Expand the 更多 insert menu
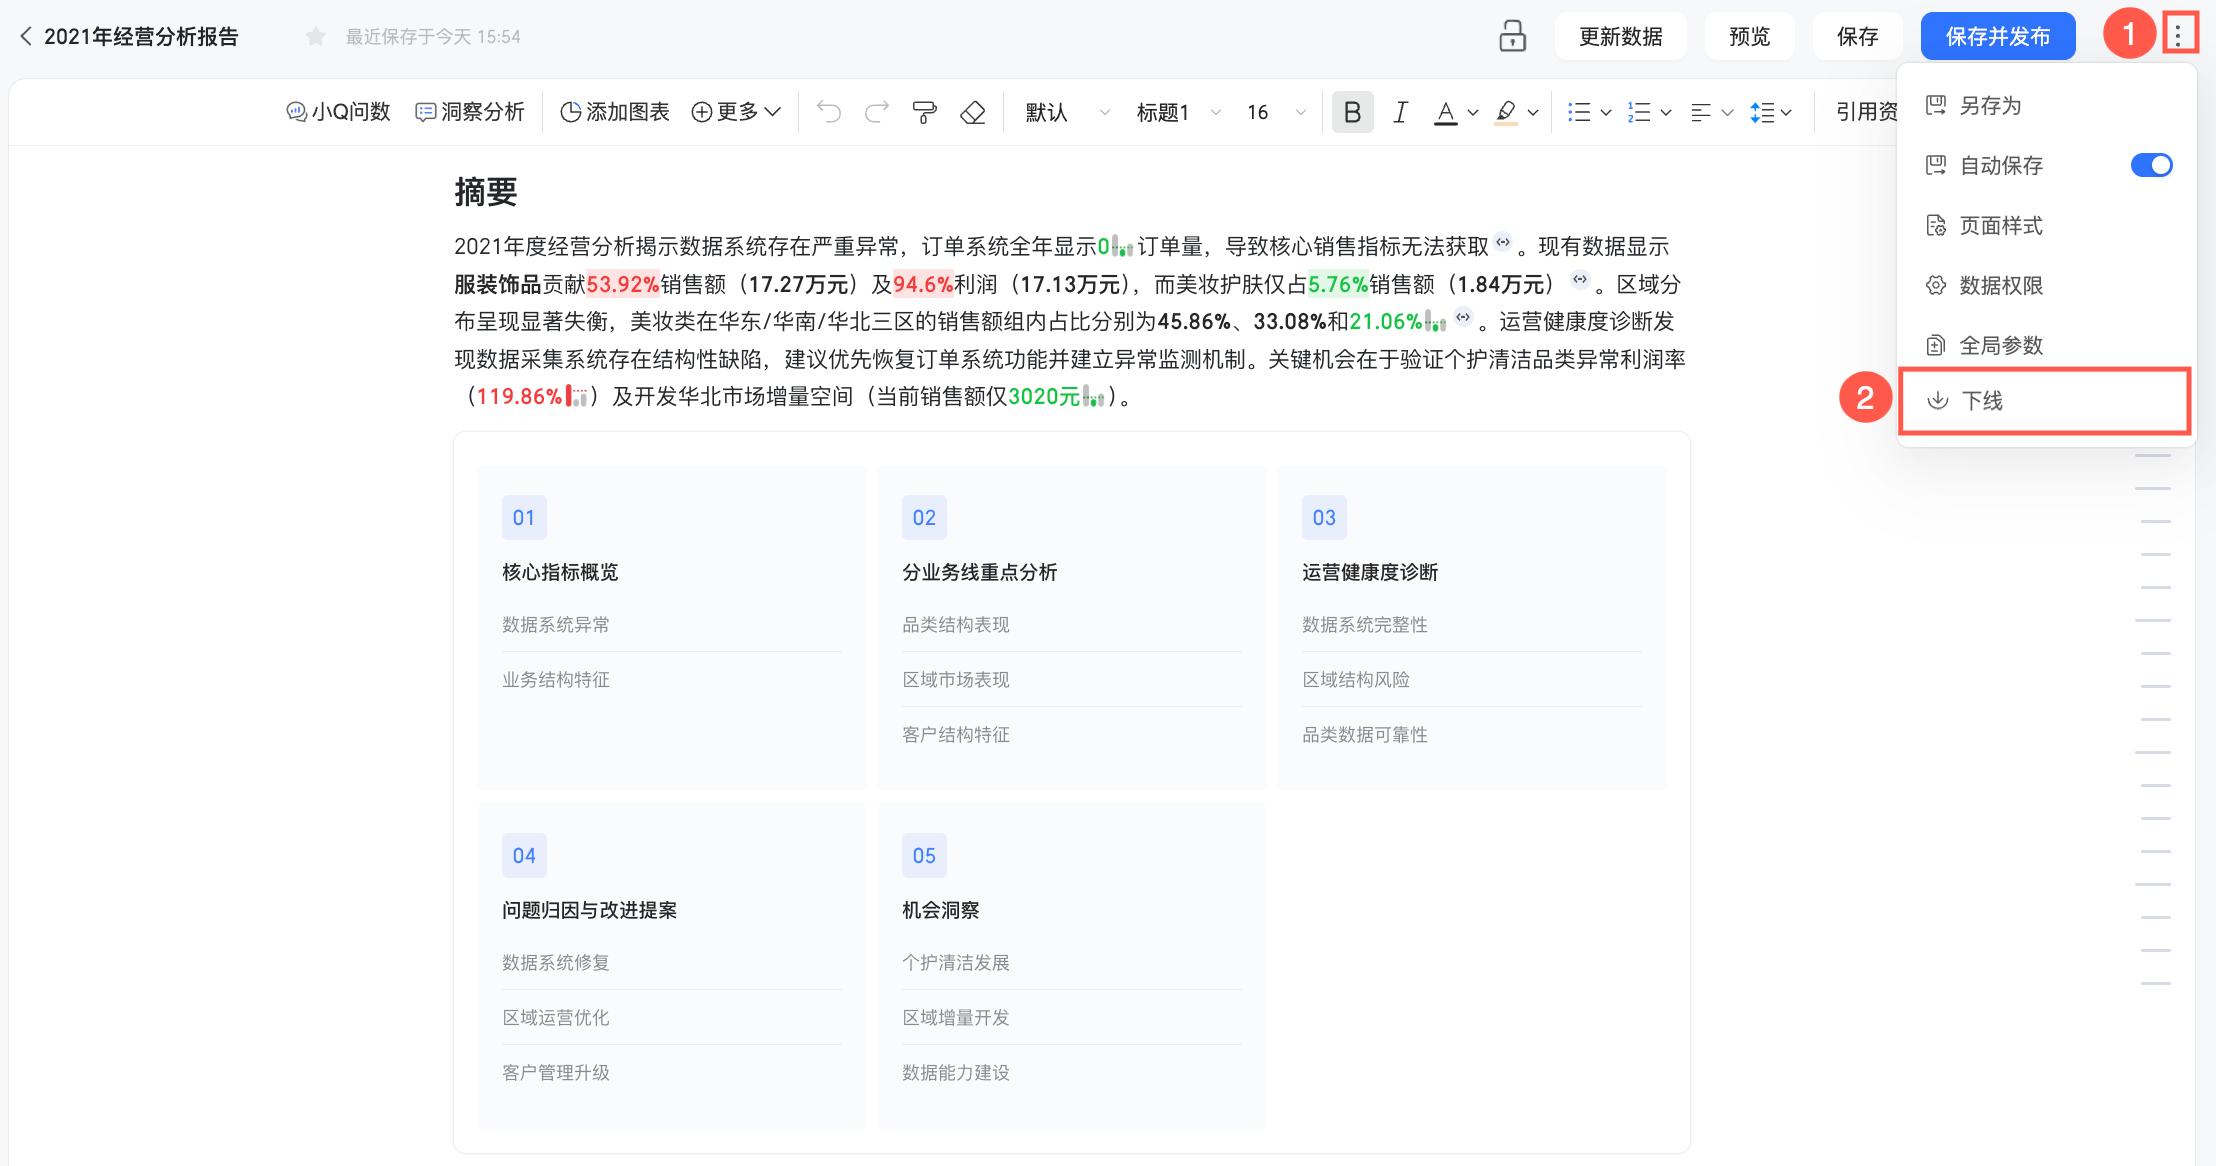The height and width of the screenshot is (1166, 2216). click(736, 112)
